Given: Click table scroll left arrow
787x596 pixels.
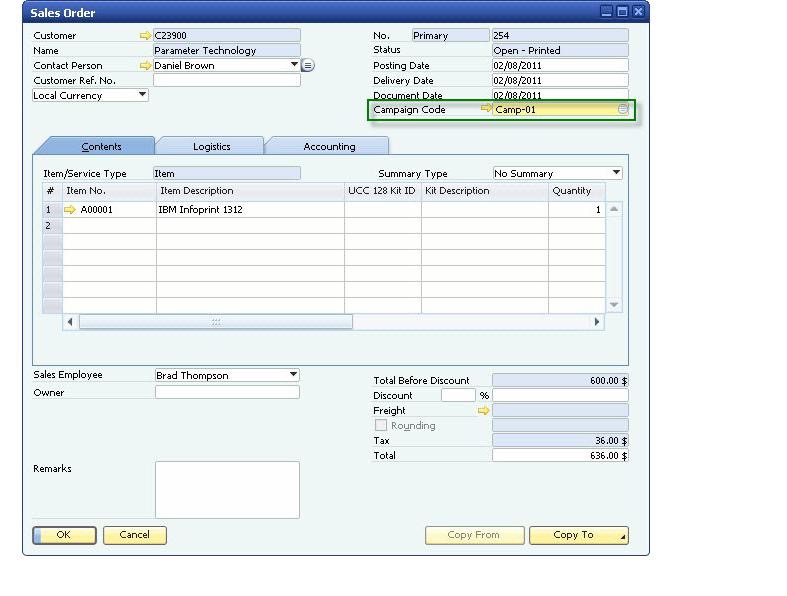Looking at the screenshot, I should [x=70, y=322].
